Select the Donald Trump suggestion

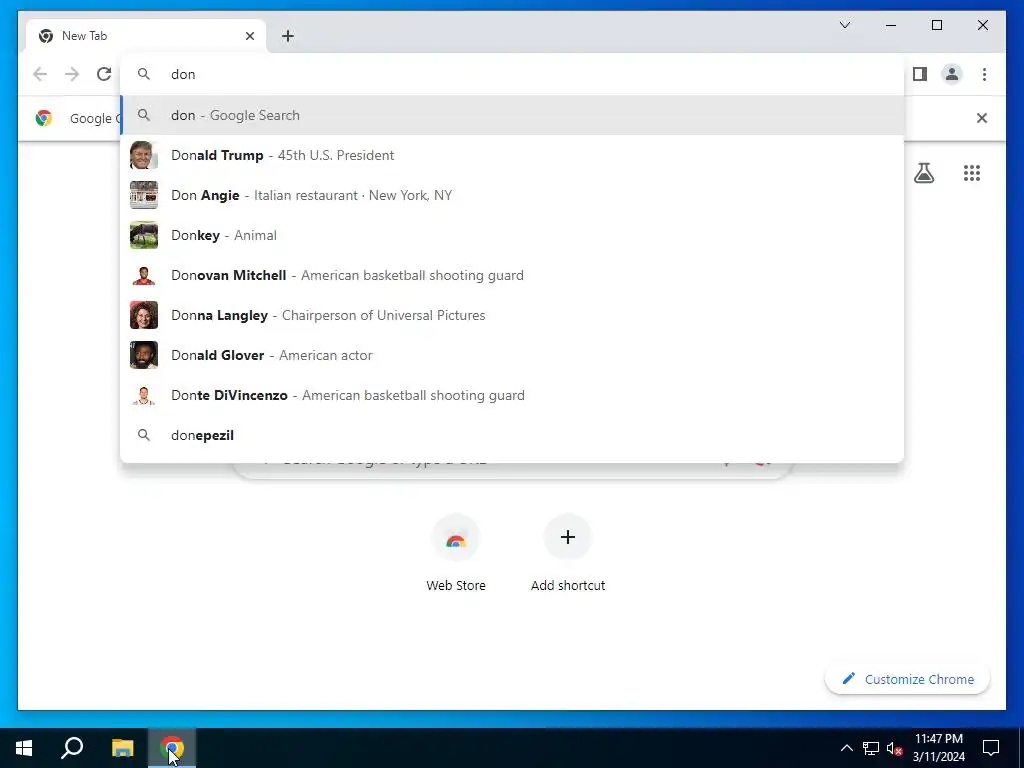click(x=513, y=155)
